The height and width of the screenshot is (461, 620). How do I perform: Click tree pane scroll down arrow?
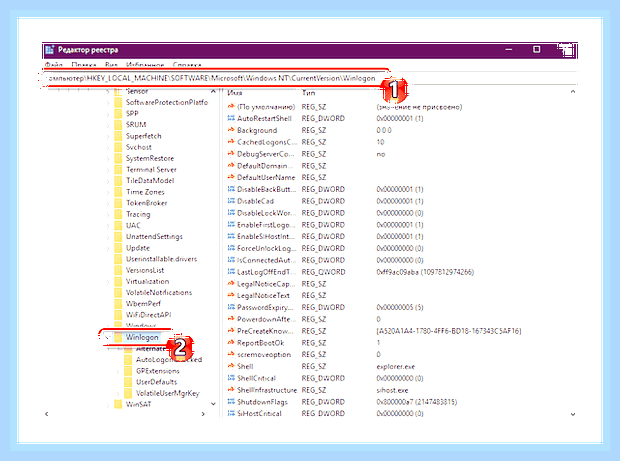214,404
